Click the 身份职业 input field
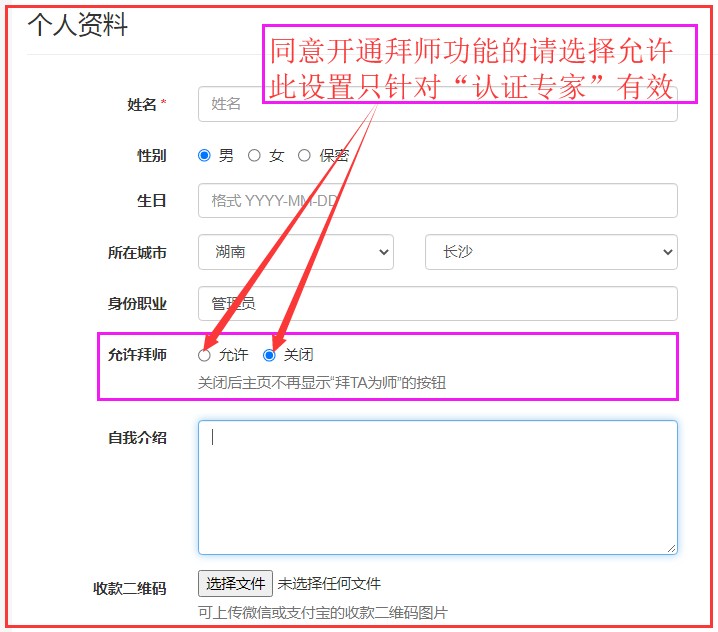This screenshot has height=632, width=718. tap(438, 304)
